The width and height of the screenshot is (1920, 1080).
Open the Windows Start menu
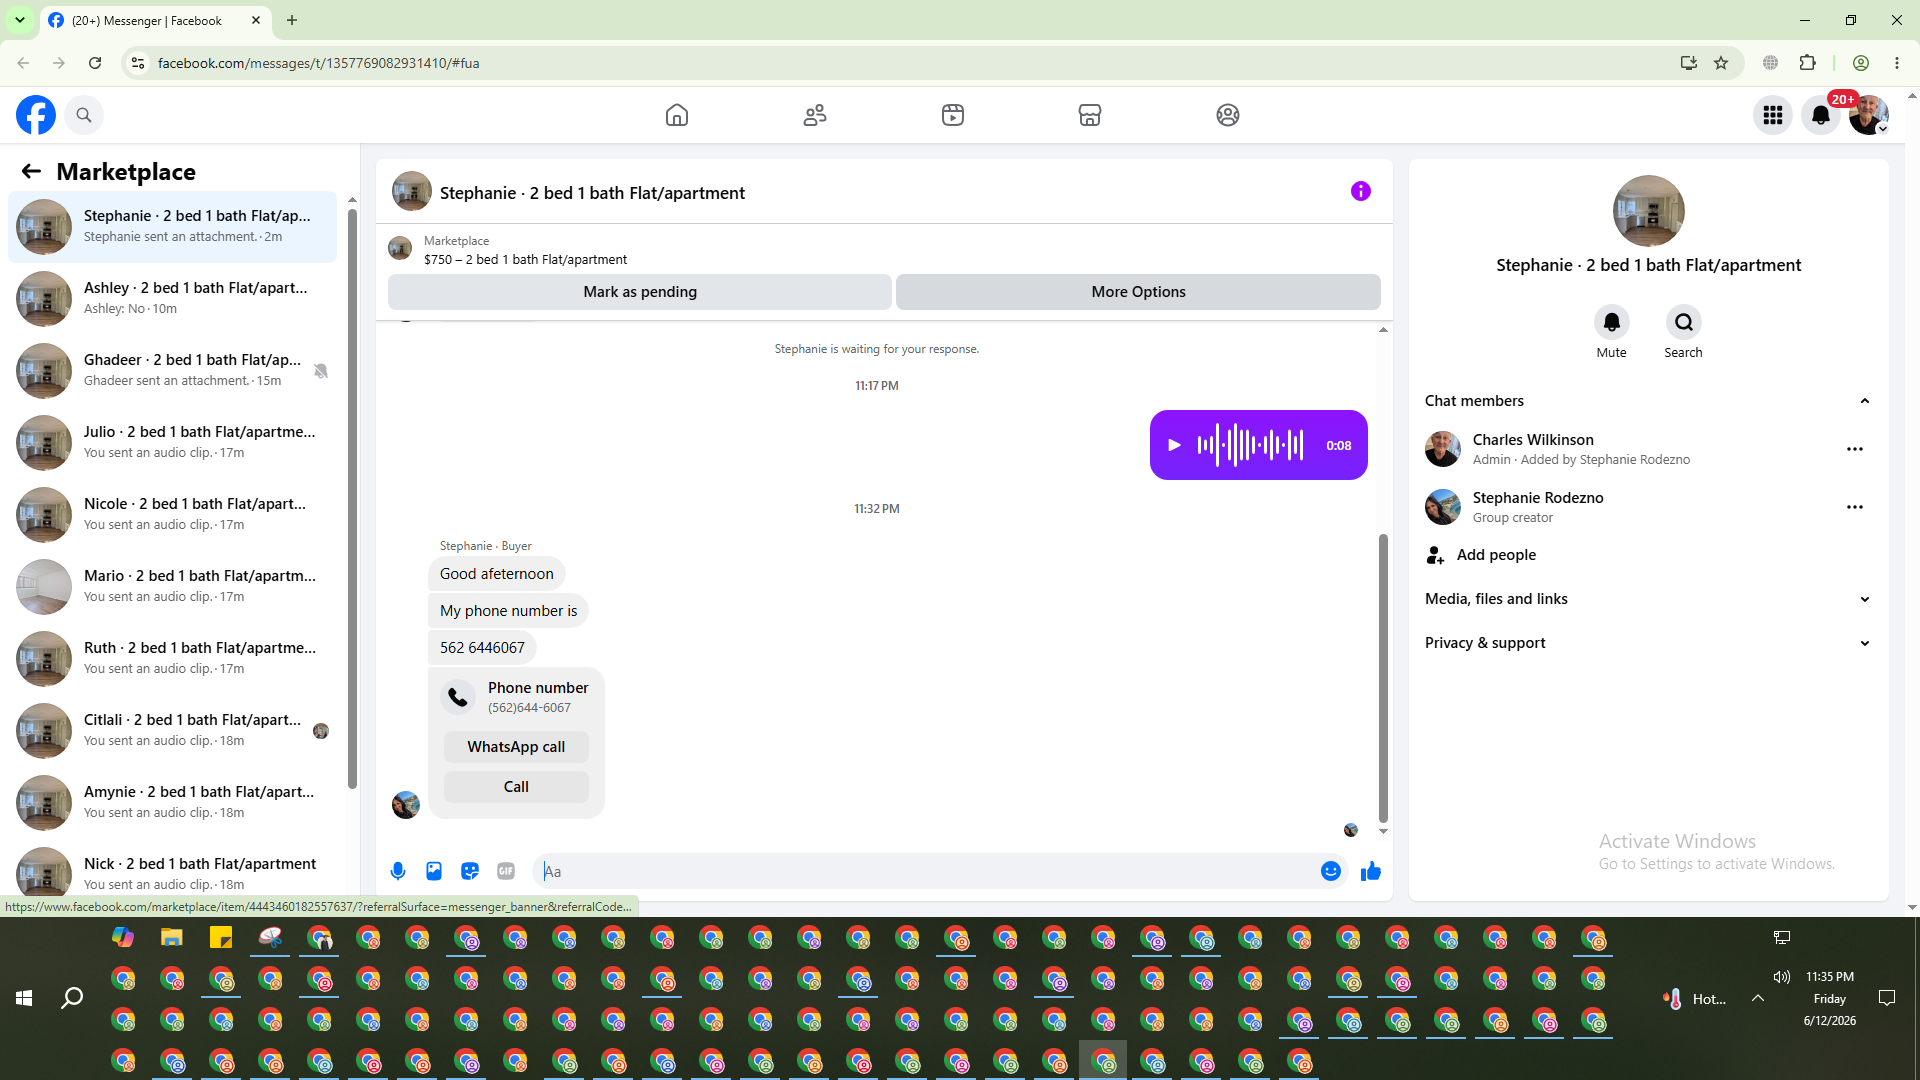point(24,998)
